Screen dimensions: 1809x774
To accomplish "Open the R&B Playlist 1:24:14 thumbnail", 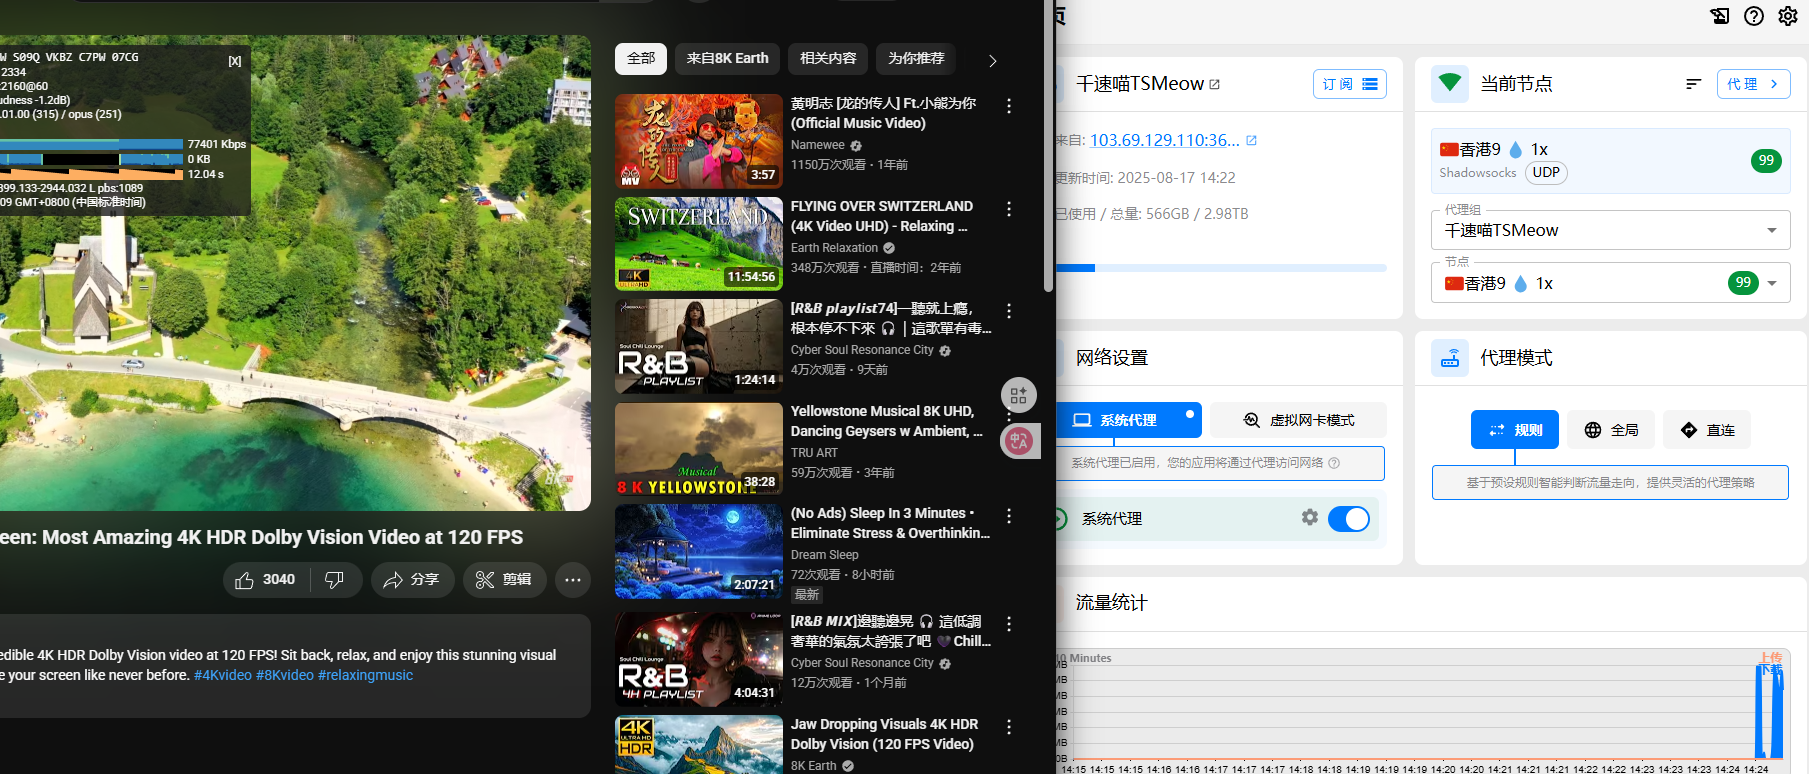I will click(699, 347).
